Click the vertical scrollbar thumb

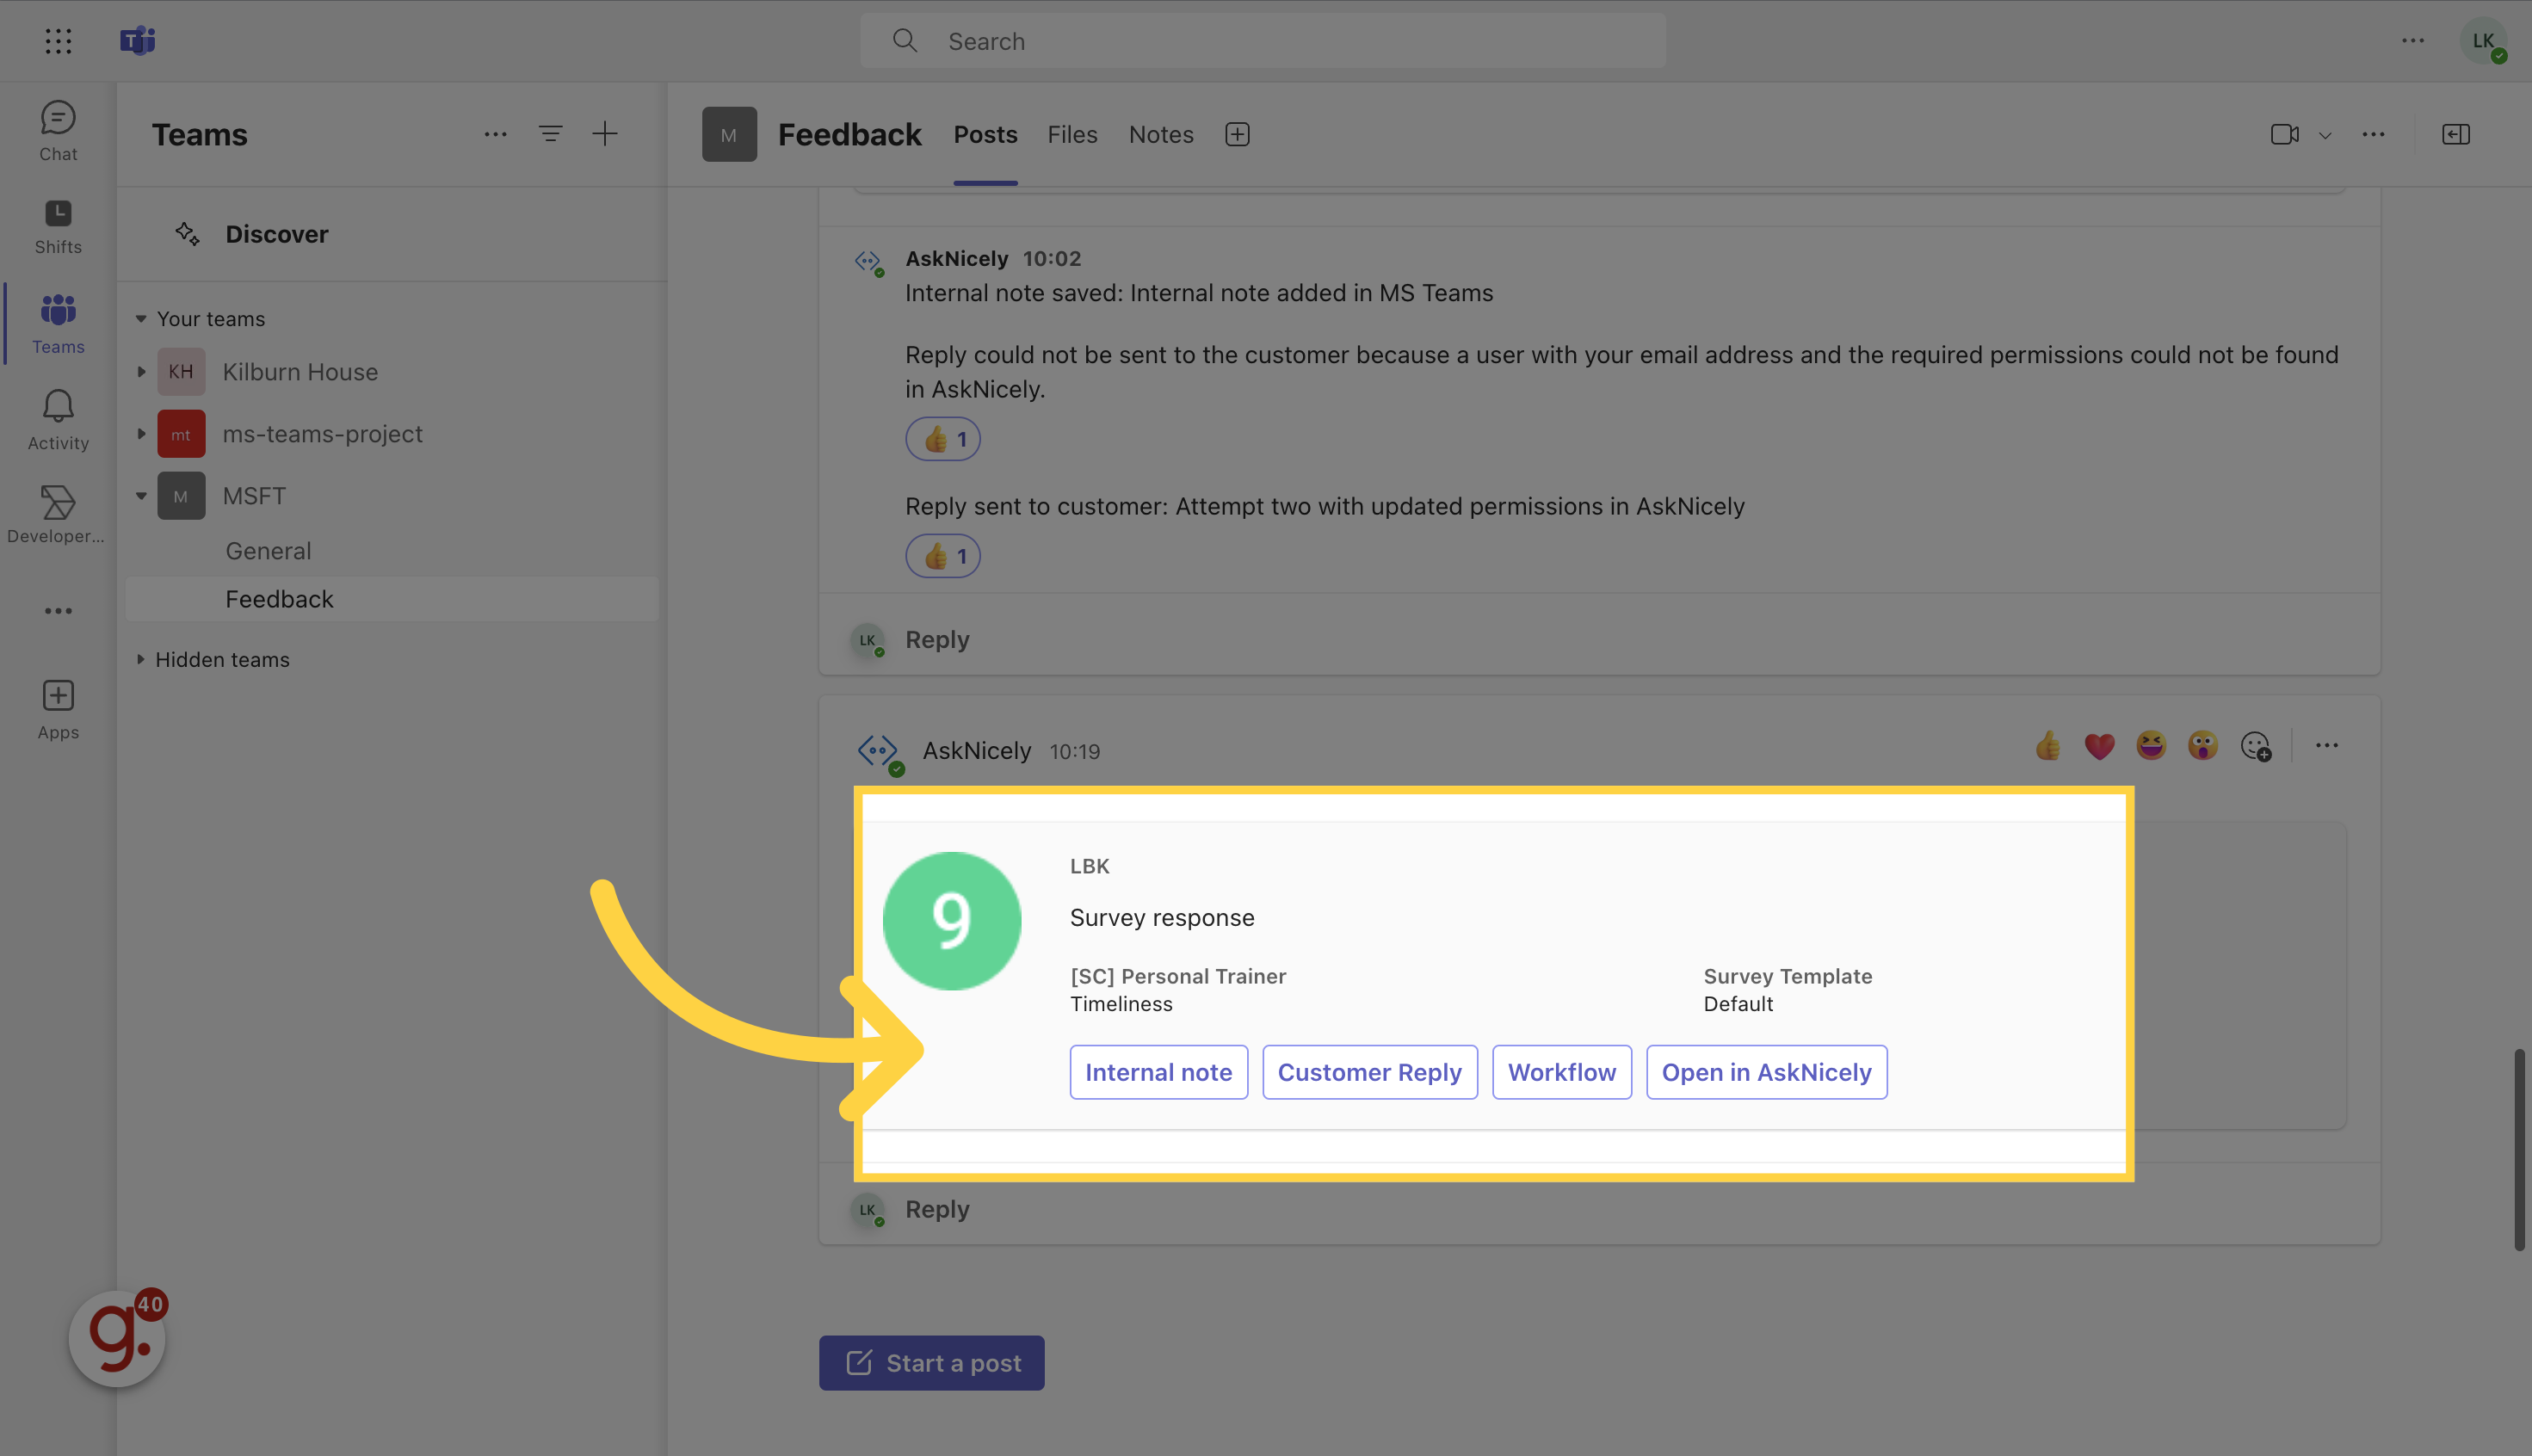click(x=2520, y=1150)
